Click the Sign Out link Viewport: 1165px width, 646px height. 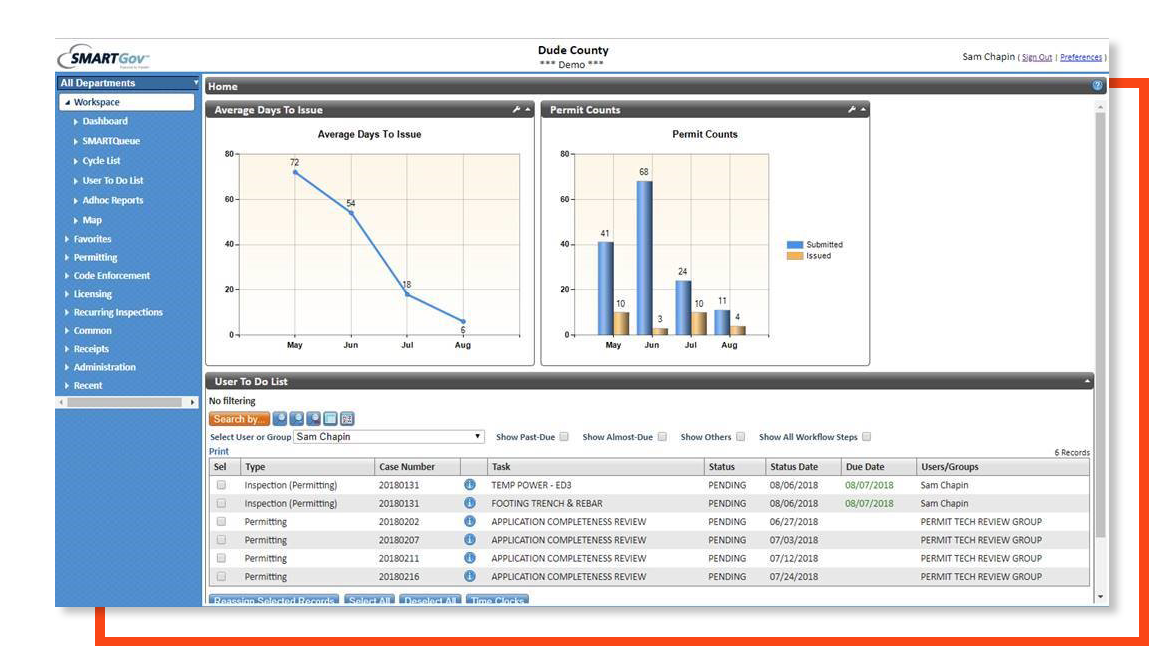pos(1036,57)
